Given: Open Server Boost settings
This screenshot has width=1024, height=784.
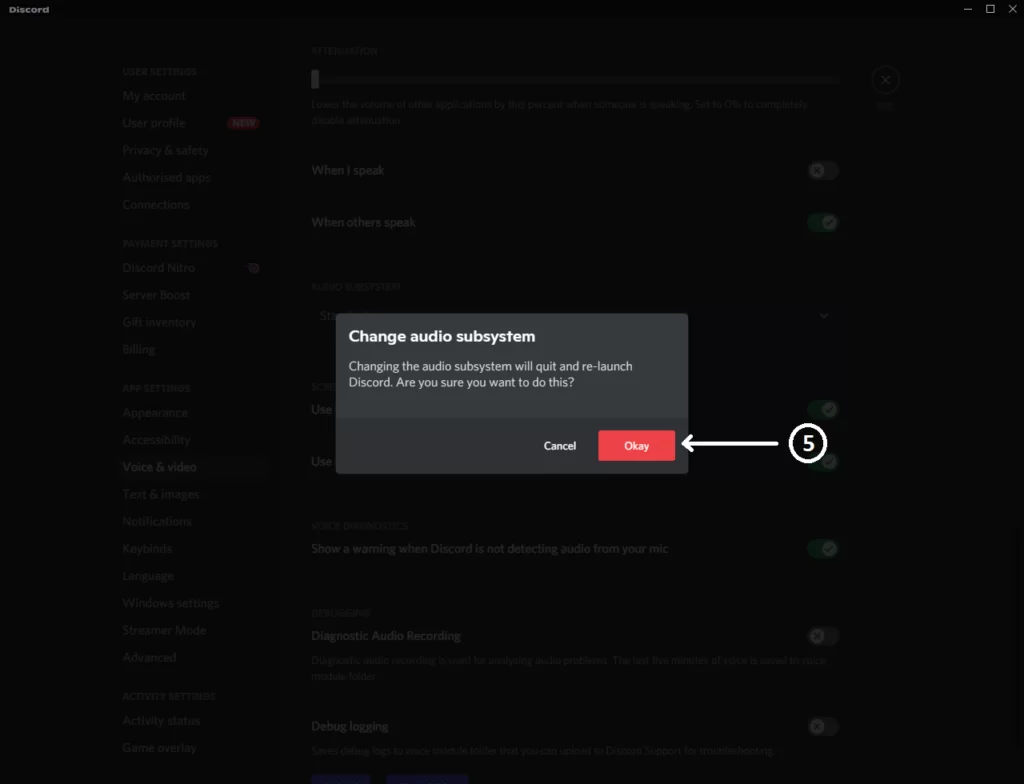Looking at the screenshot, I should (156, 295).
